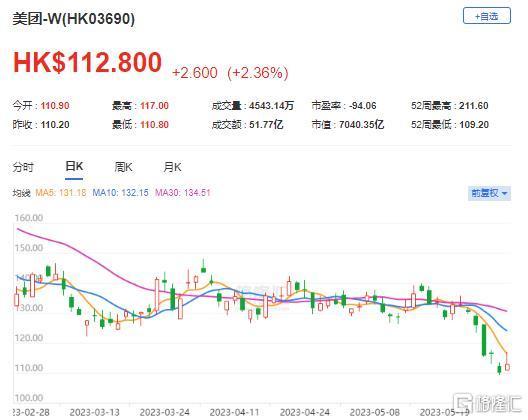Click the 2023-04-24 date axis label
The width and height of the screenshot is (528, 420).
(x=305, y=412)
